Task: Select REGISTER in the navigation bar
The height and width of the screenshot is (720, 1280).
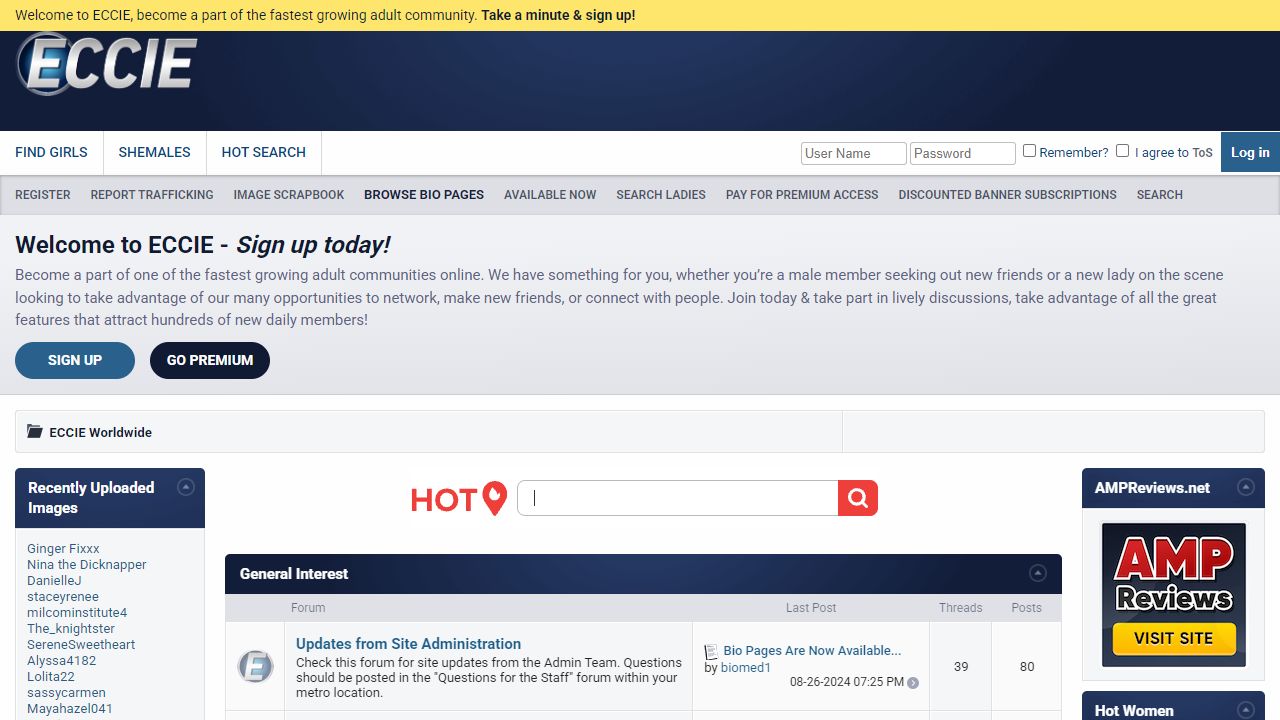Action: pyautogui.click(x=43, y=195)
